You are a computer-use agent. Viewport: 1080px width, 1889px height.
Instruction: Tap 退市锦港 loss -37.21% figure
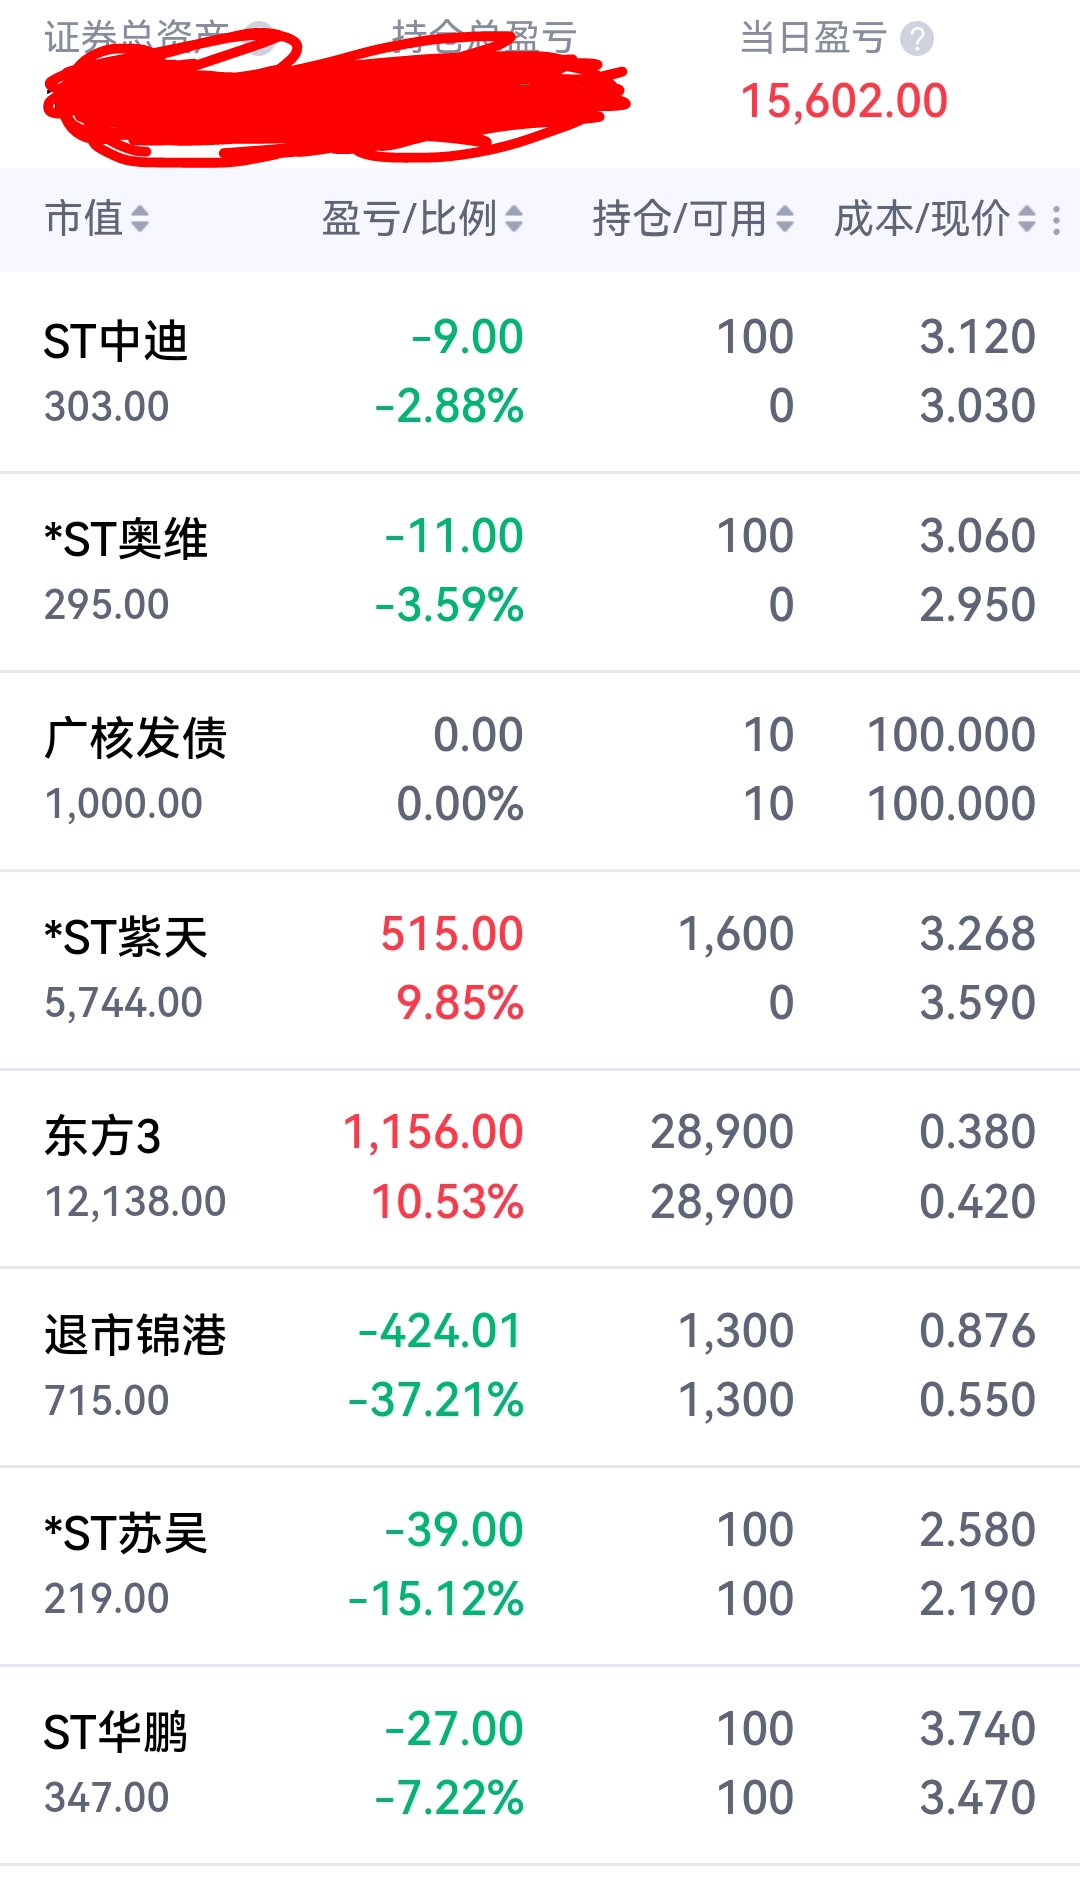coord(436,1400)
